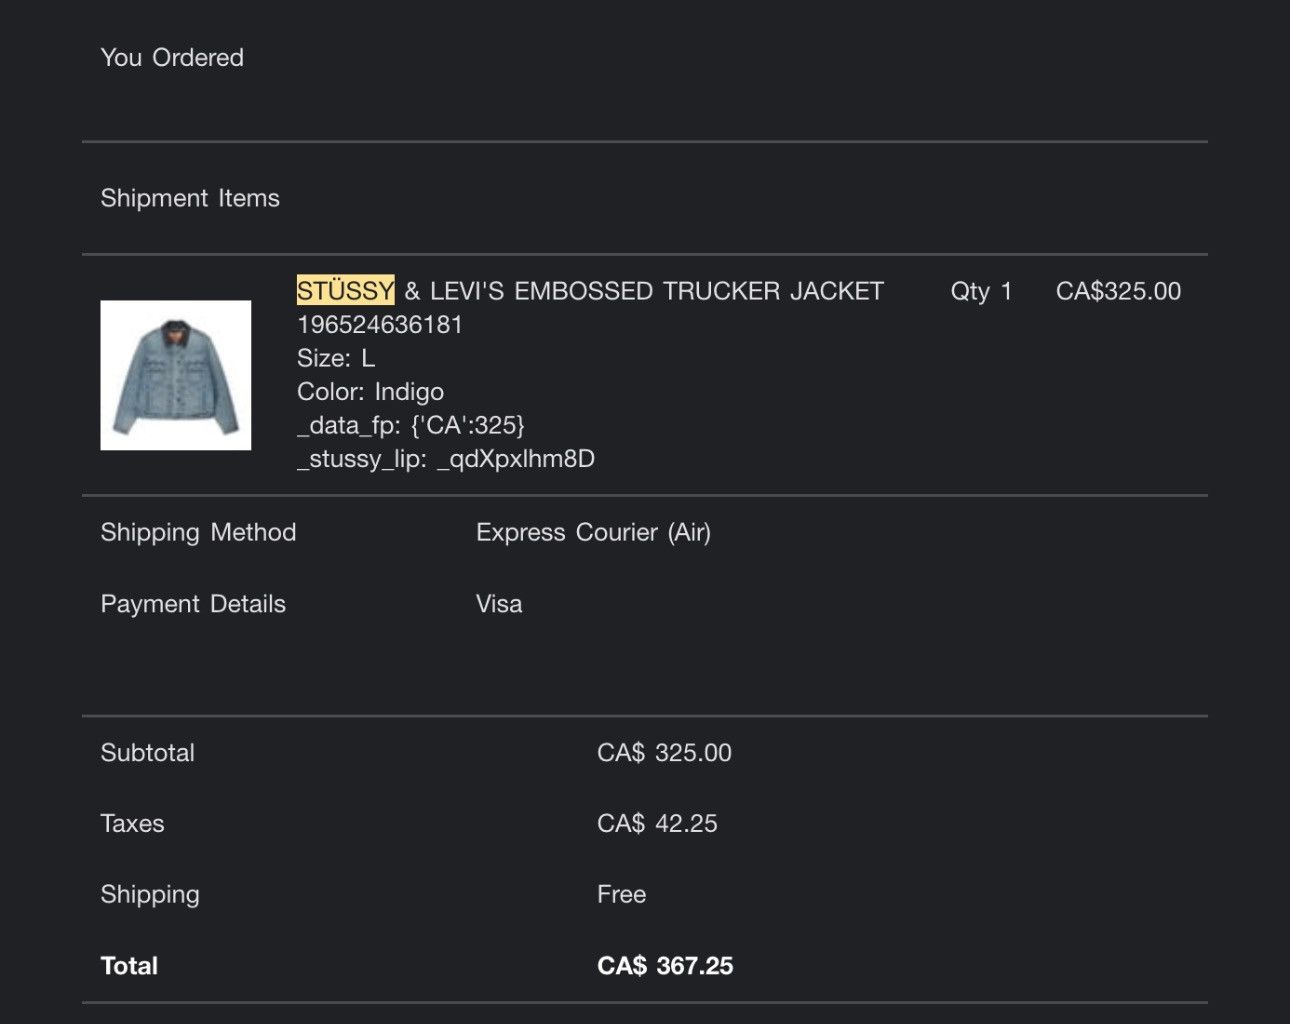Click the item price CA$325.00
This screenshot has height=1024, width=1290.
coord(1118,291)
